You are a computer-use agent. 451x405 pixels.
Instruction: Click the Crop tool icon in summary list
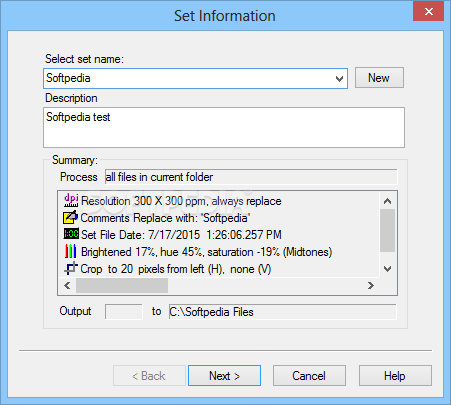[71, 268]
